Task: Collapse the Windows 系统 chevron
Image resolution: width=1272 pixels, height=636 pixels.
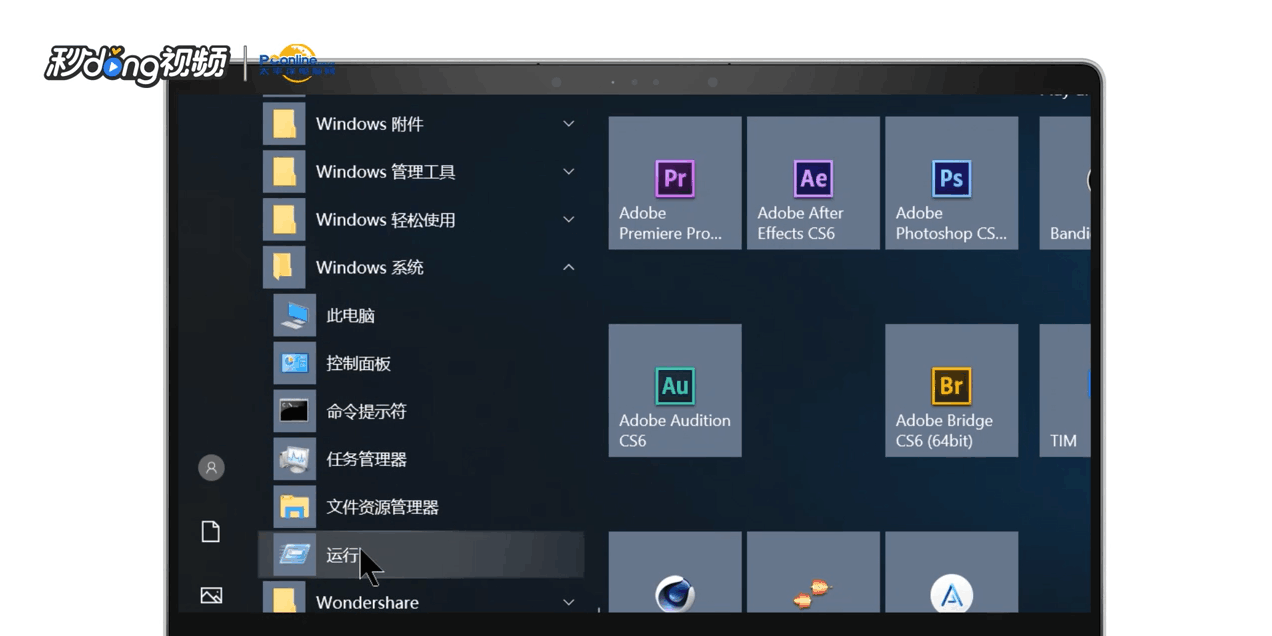Action: pos(568,267)
